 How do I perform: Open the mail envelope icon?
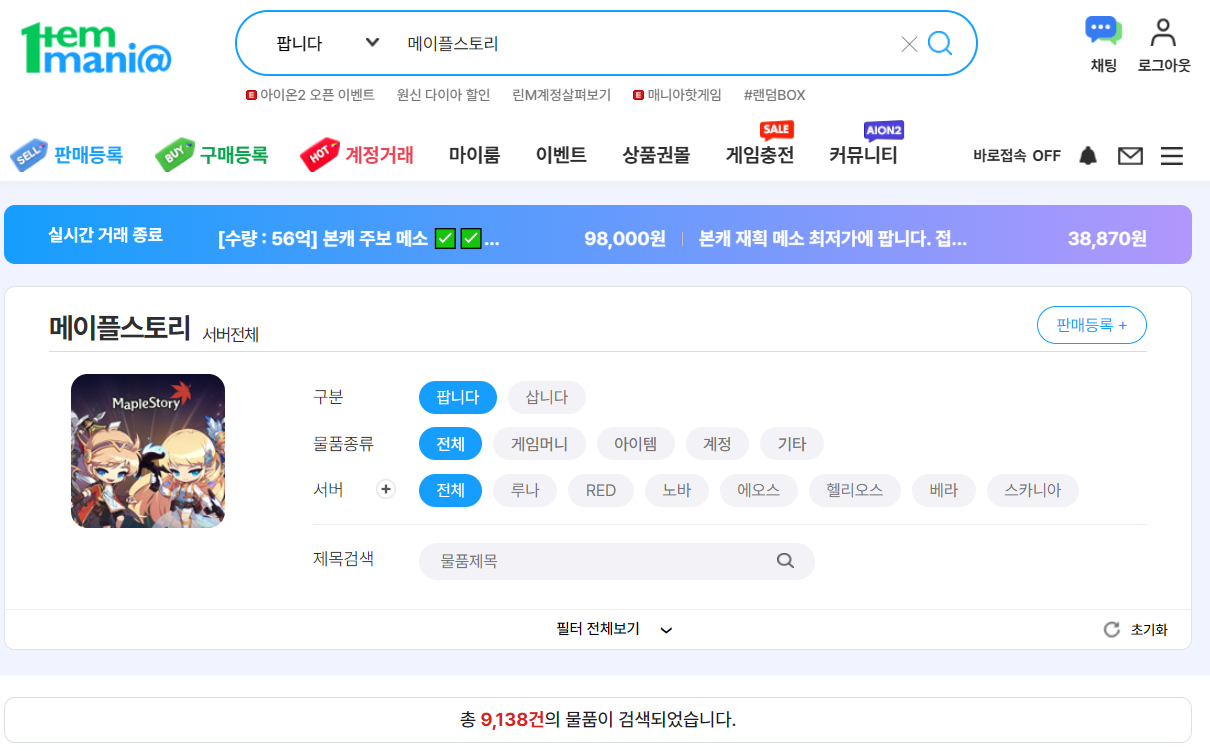click(1130, 156)
